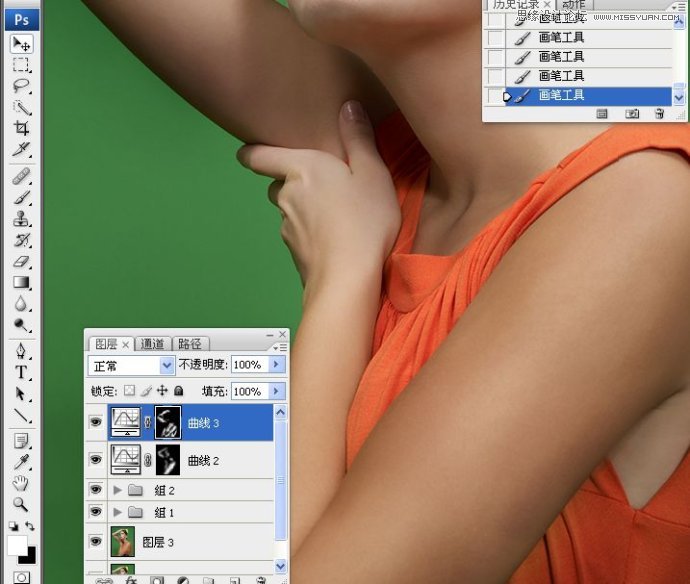
Task: Create new document from current state
Action: coord(602,114)
